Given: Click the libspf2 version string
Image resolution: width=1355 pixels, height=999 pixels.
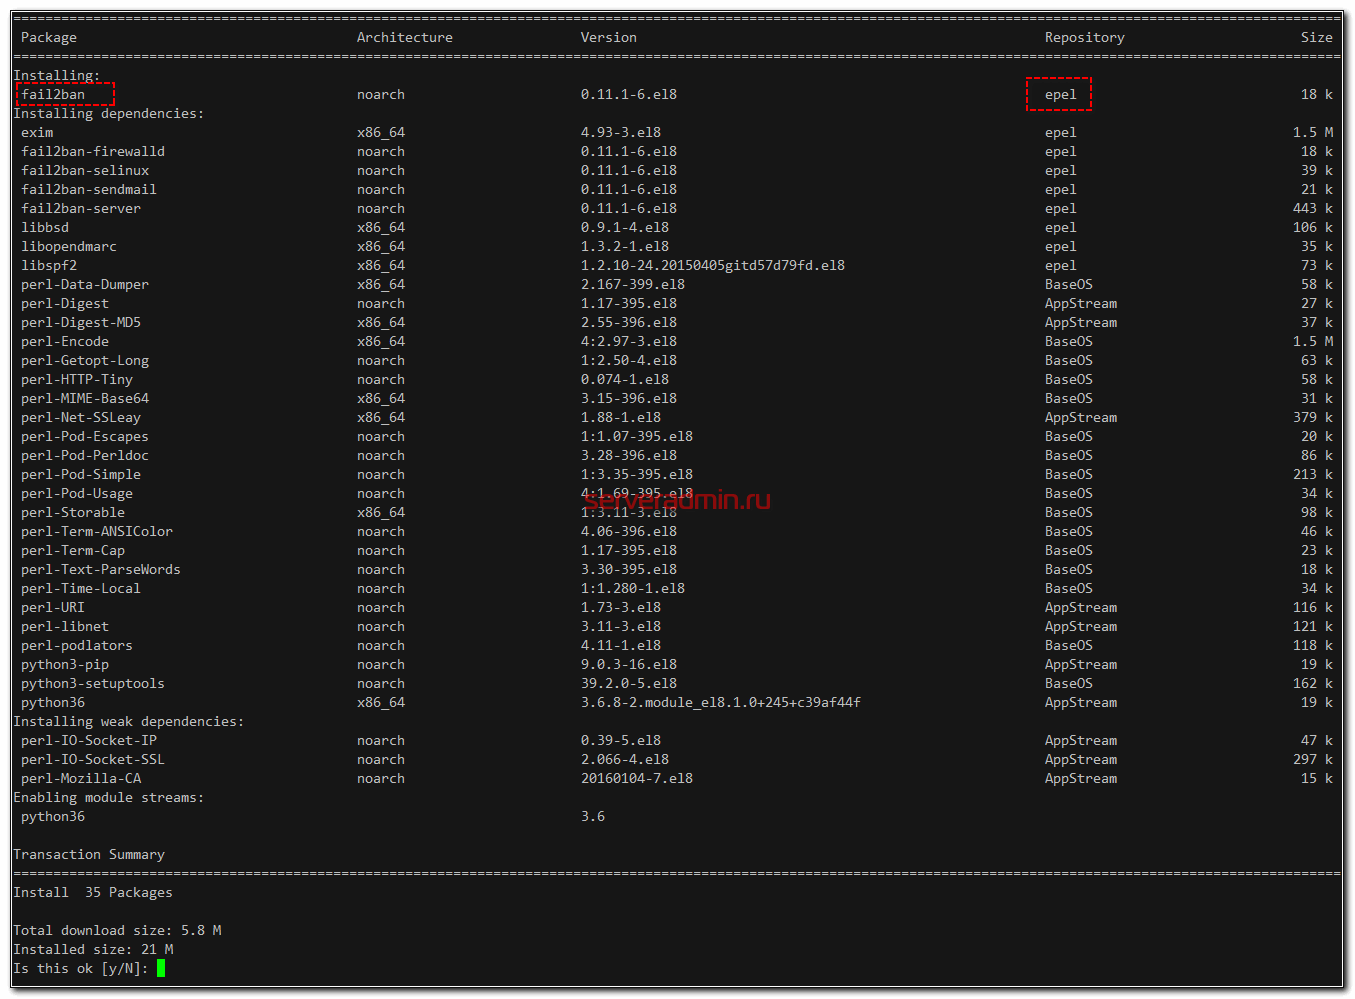Looking at the screenshot, I should (x=712, y=265).
